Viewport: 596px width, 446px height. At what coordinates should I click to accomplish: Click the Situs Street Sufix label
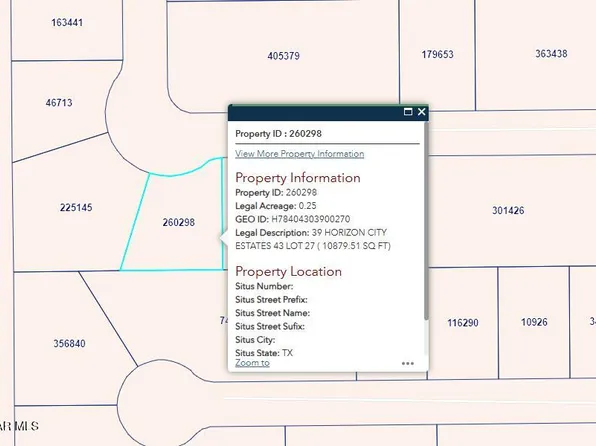click(270, 326)
